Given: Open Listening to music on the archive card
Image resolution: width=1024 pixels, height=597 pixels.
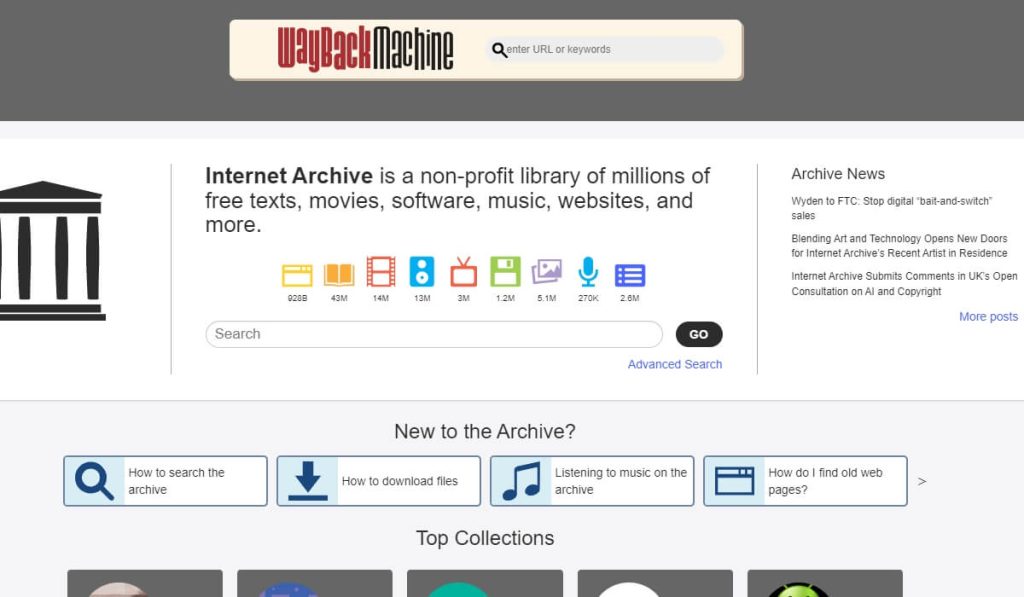Looking at the screenshot, I should (x=592, y=481).
